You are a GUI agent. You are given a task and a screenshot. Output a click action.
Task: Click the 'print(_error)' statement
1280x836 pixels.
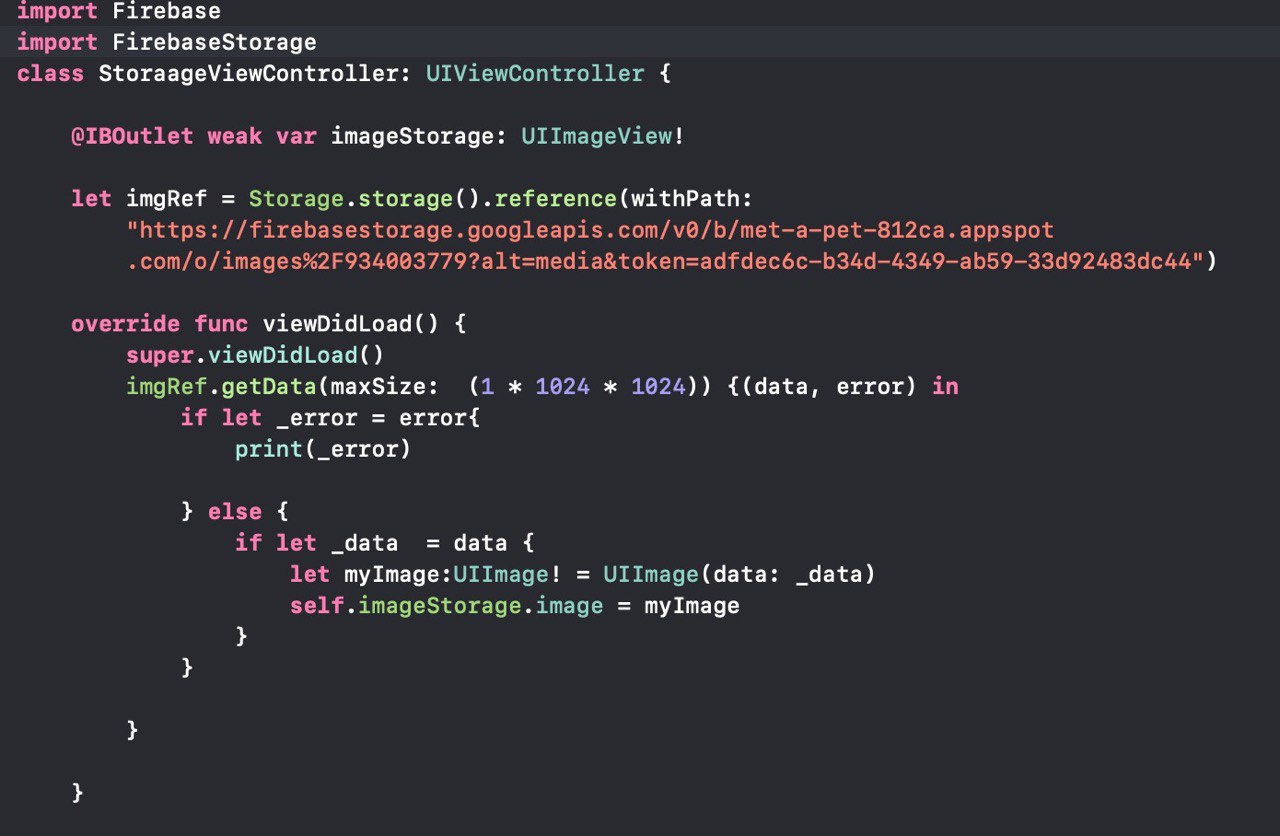click(323, 449)
